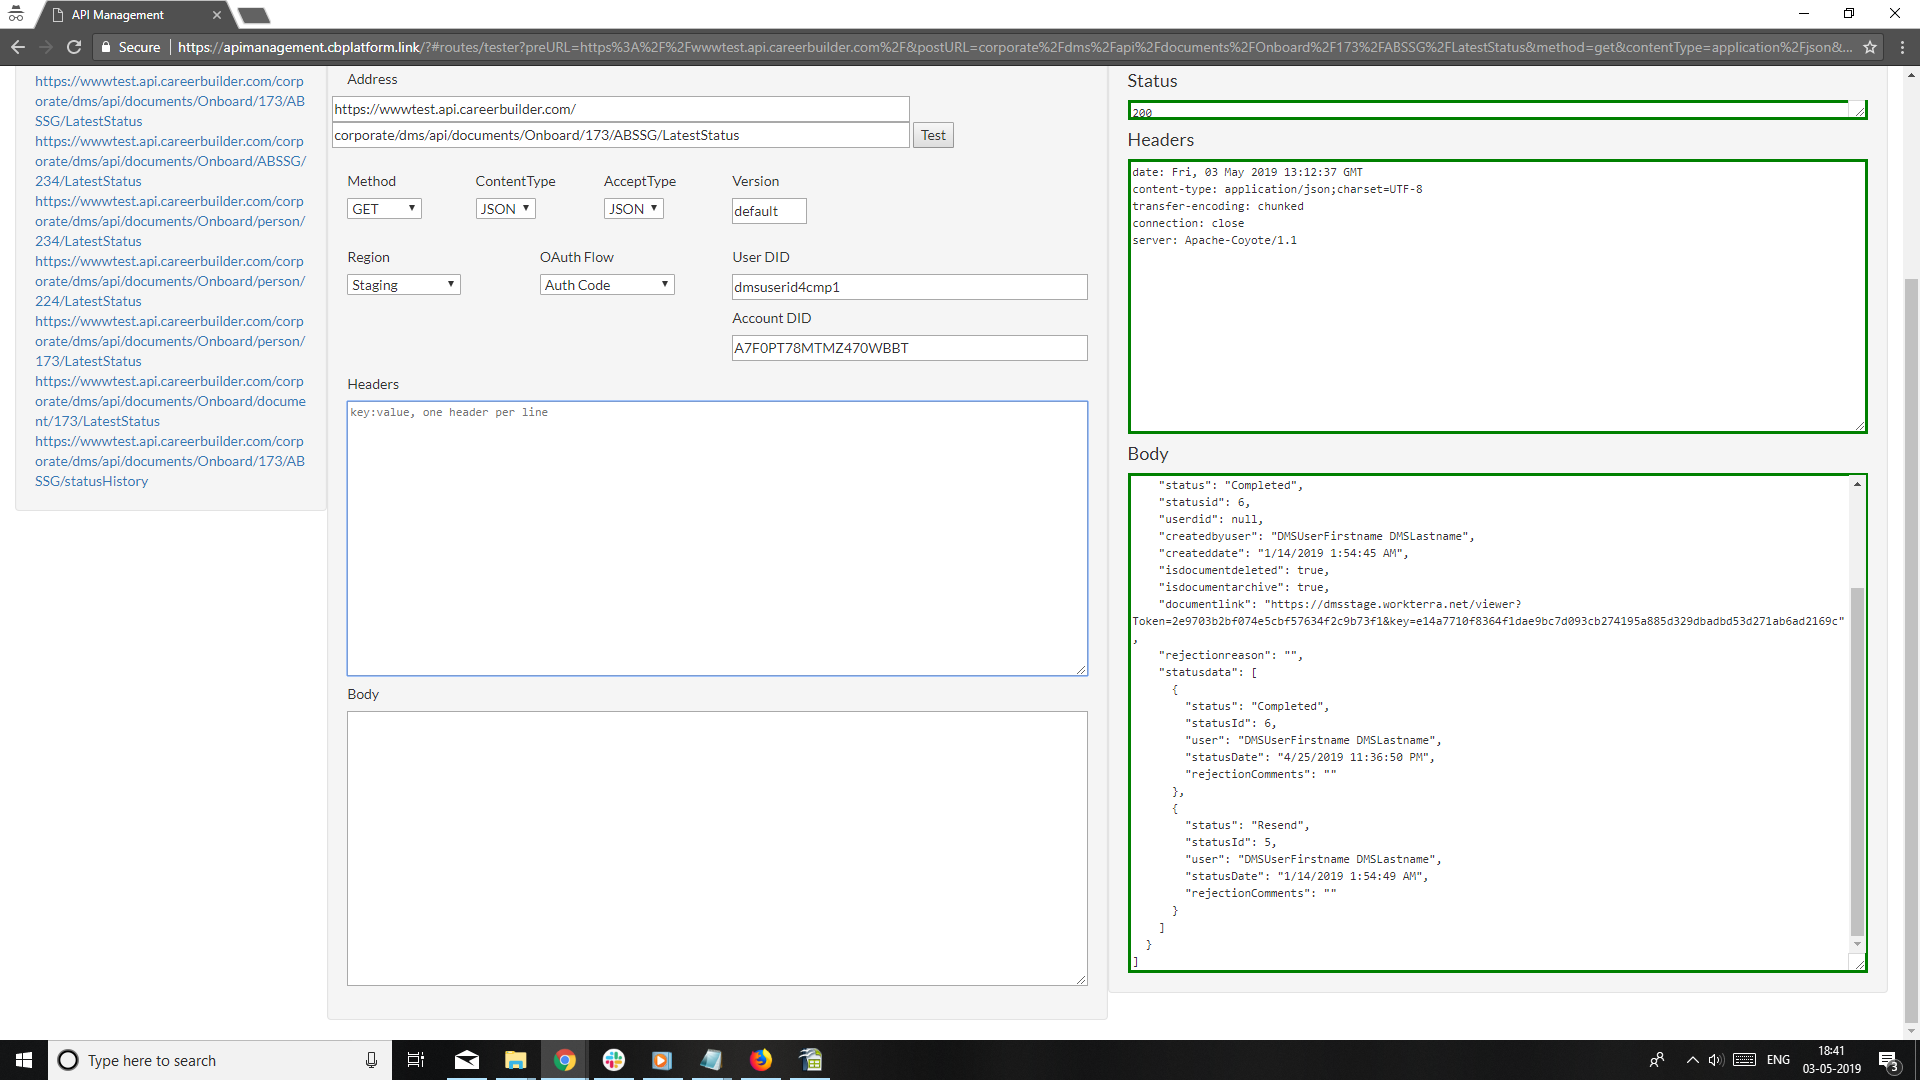
Task: Click the request Body textarea
Action: pyautogui.click(x=717, y=848)
